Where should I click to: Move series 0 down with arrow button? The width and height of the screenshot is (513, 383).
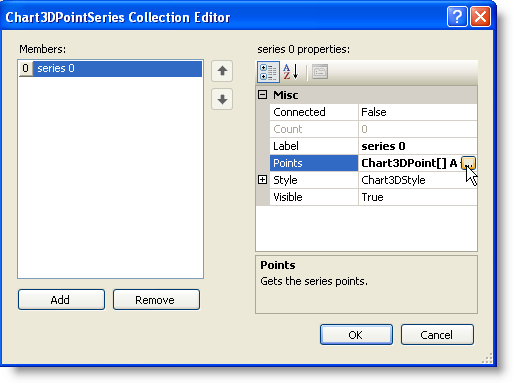[x=222, y=99]
